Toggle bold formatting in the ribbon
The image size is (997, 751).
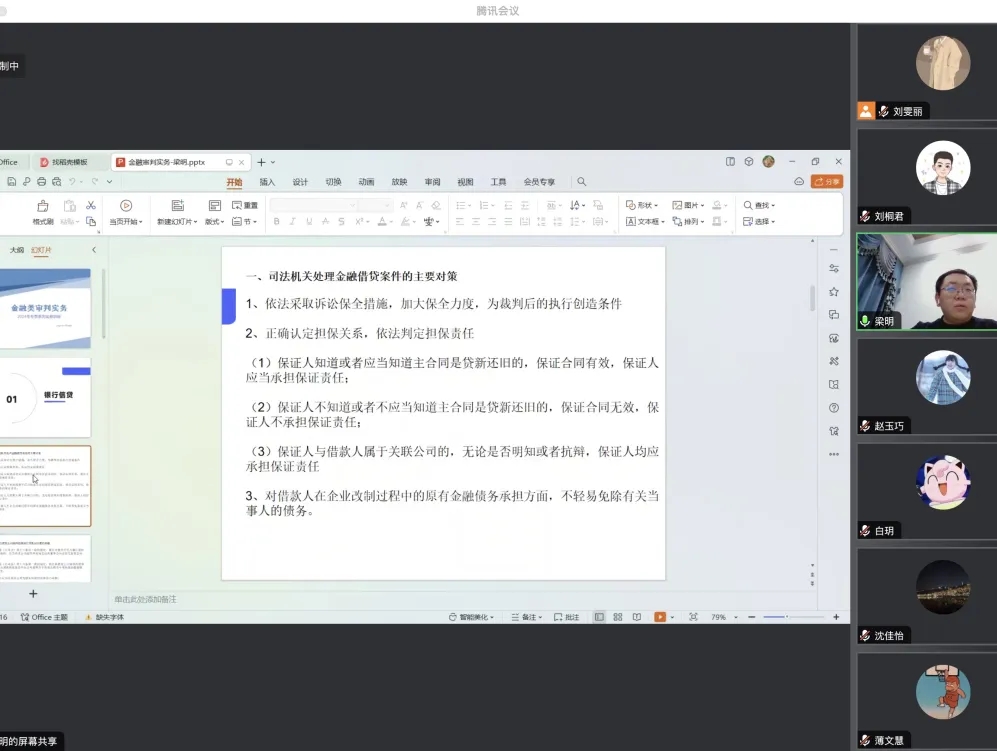point(277,222)
